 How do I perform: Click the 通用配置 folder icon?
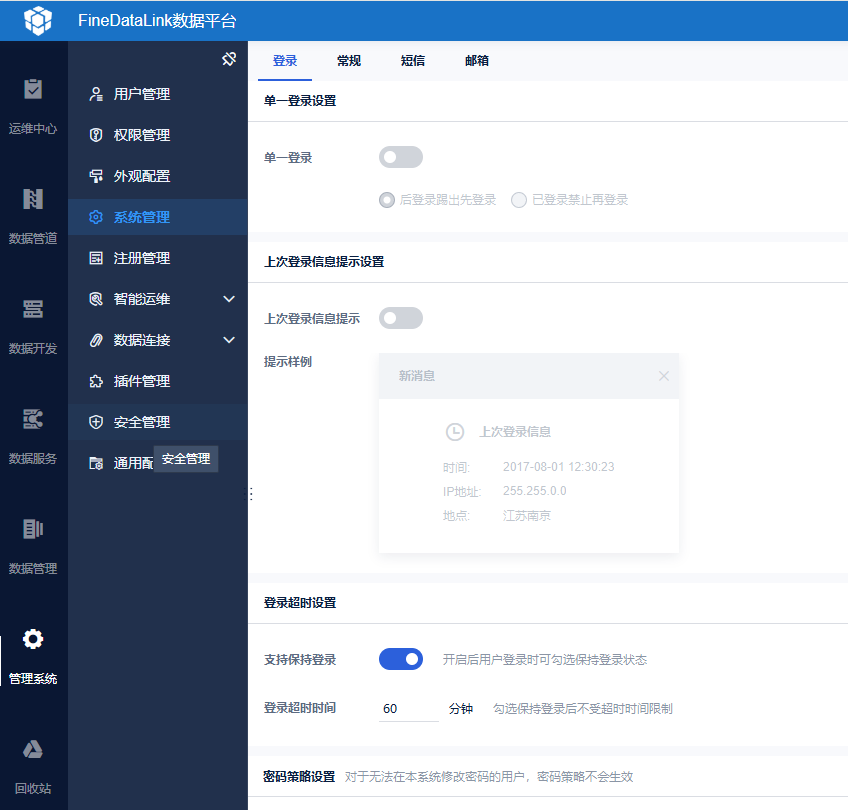tap(96, 463)
